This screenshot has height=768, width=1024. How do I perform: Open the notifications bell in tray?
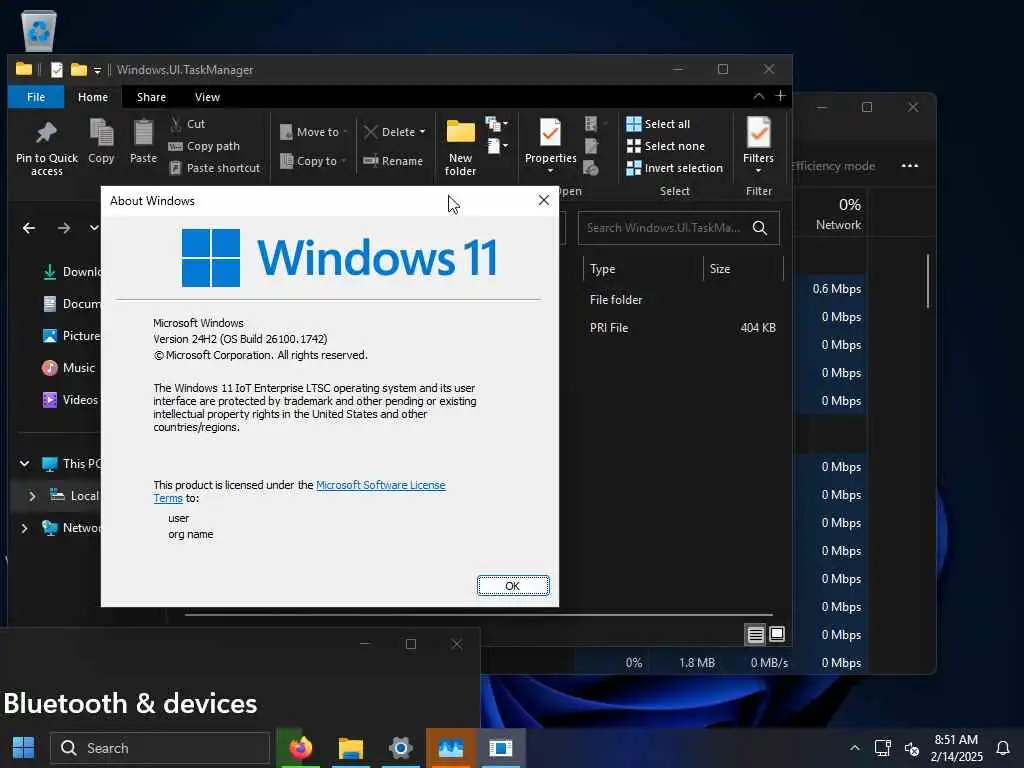1003,748
